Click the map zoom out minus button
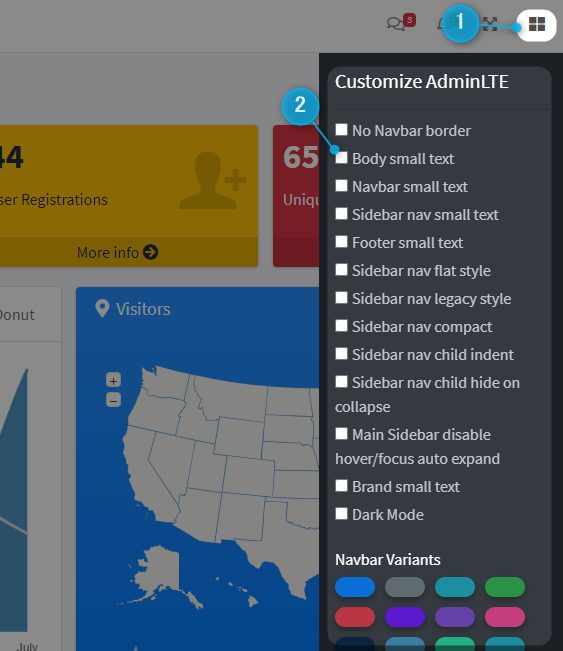Image resolution: width=563 pixels, height=651 pixels. pyautogui.click(x=113, y=400)
